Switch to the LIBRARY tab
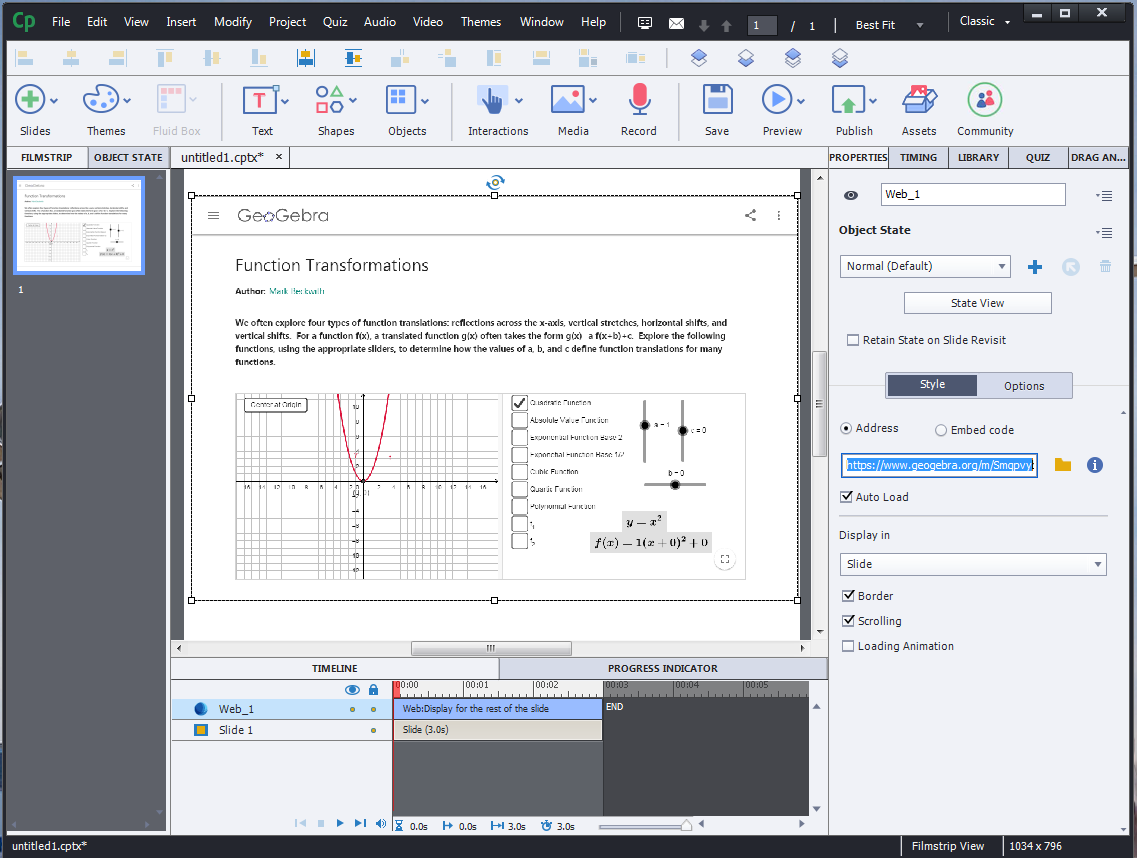The image size is (1137, 858). [x=978, y=157]
